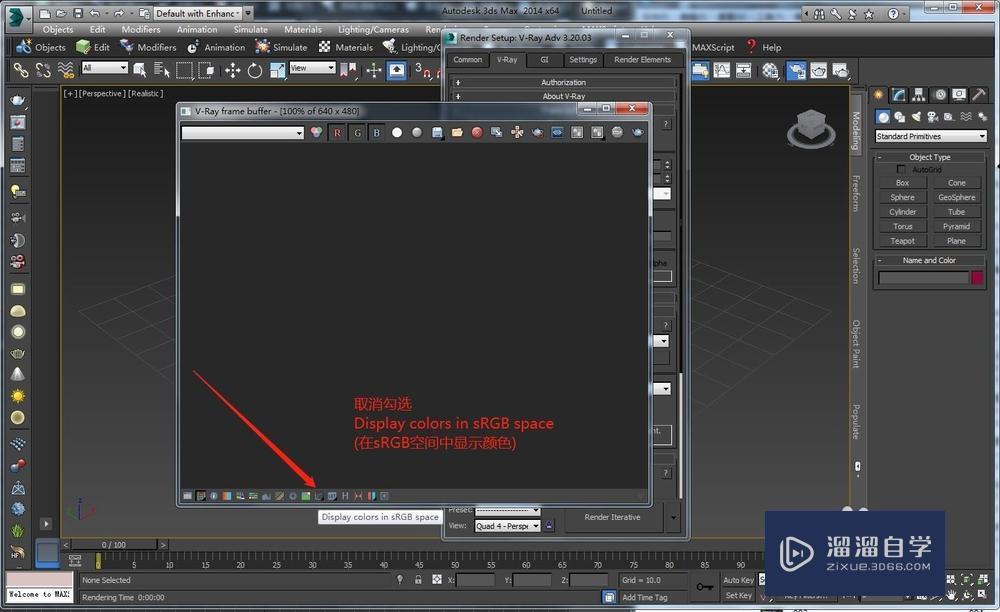Open the V-Ray tab in Render Setup

[507, 60]
